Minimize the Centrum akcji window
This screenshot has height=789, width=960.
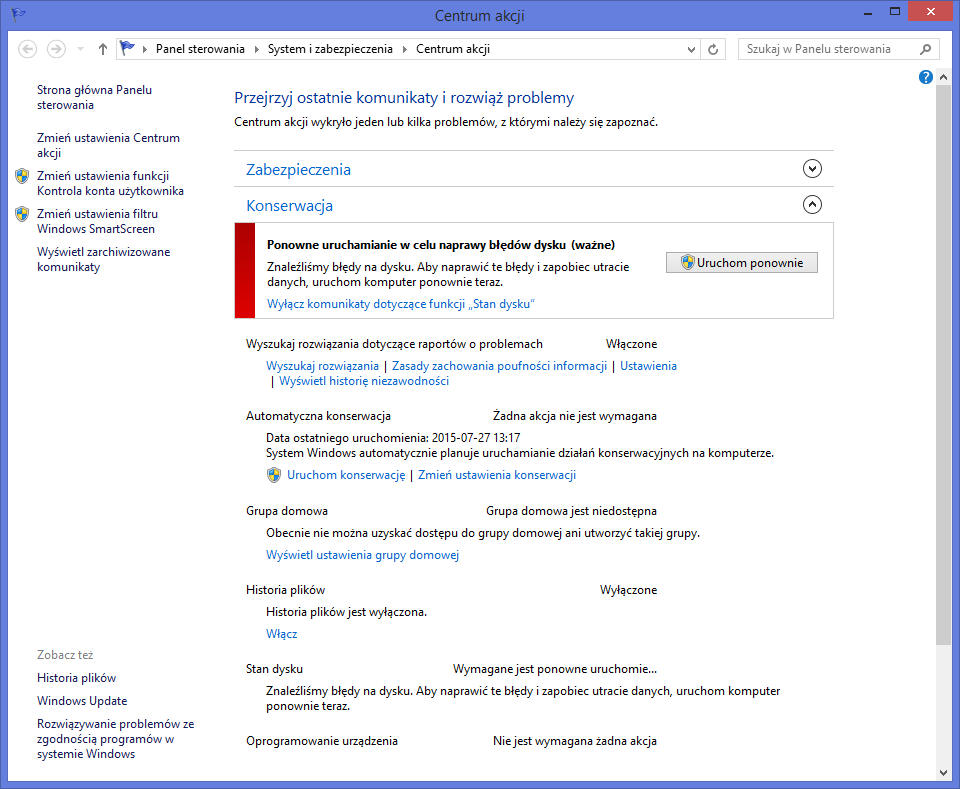pos(868,12)
